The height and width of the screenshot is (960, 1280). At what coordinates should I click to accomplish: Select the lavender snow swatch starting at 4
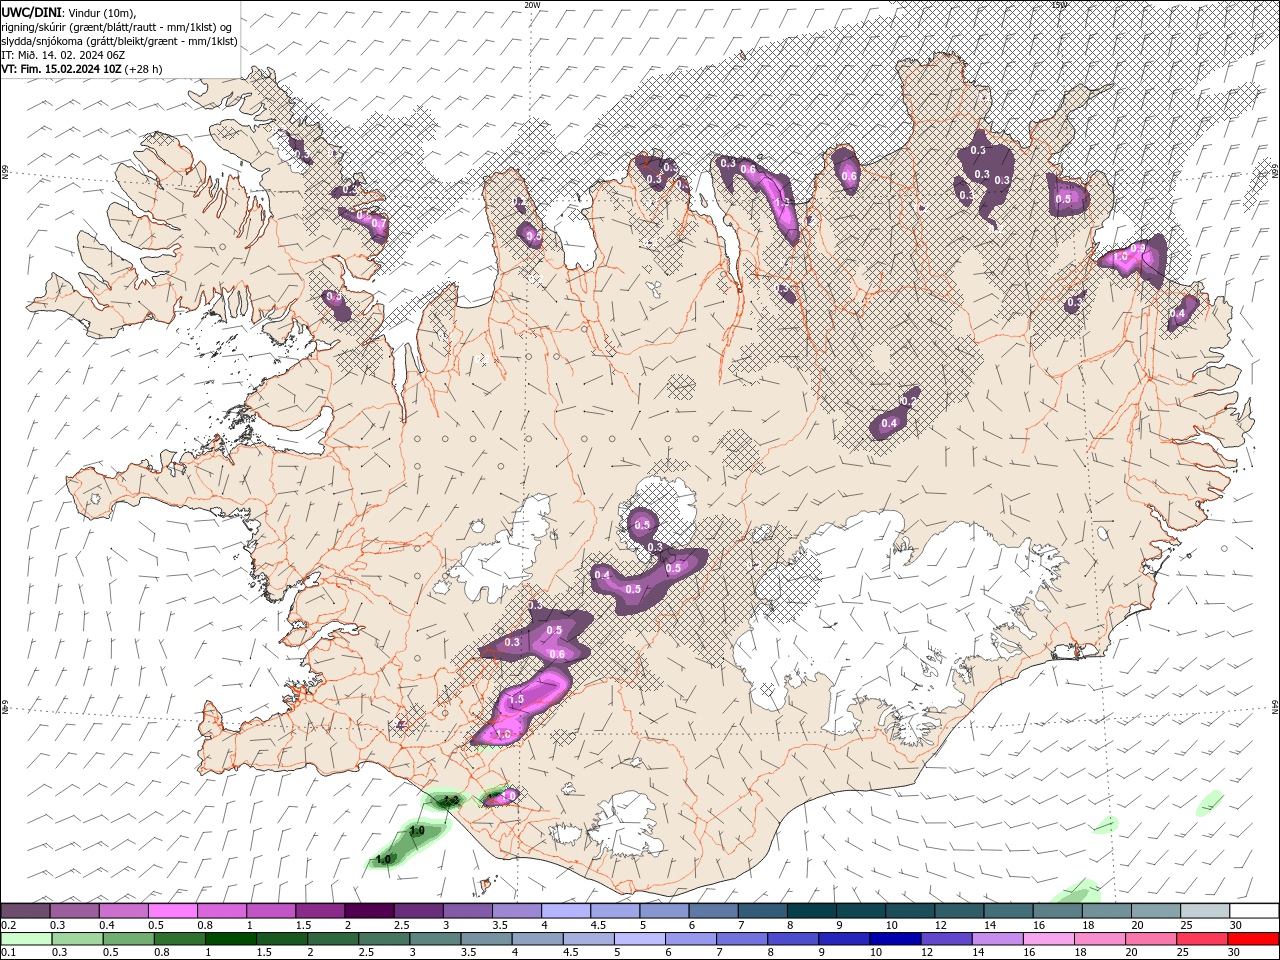566,910
